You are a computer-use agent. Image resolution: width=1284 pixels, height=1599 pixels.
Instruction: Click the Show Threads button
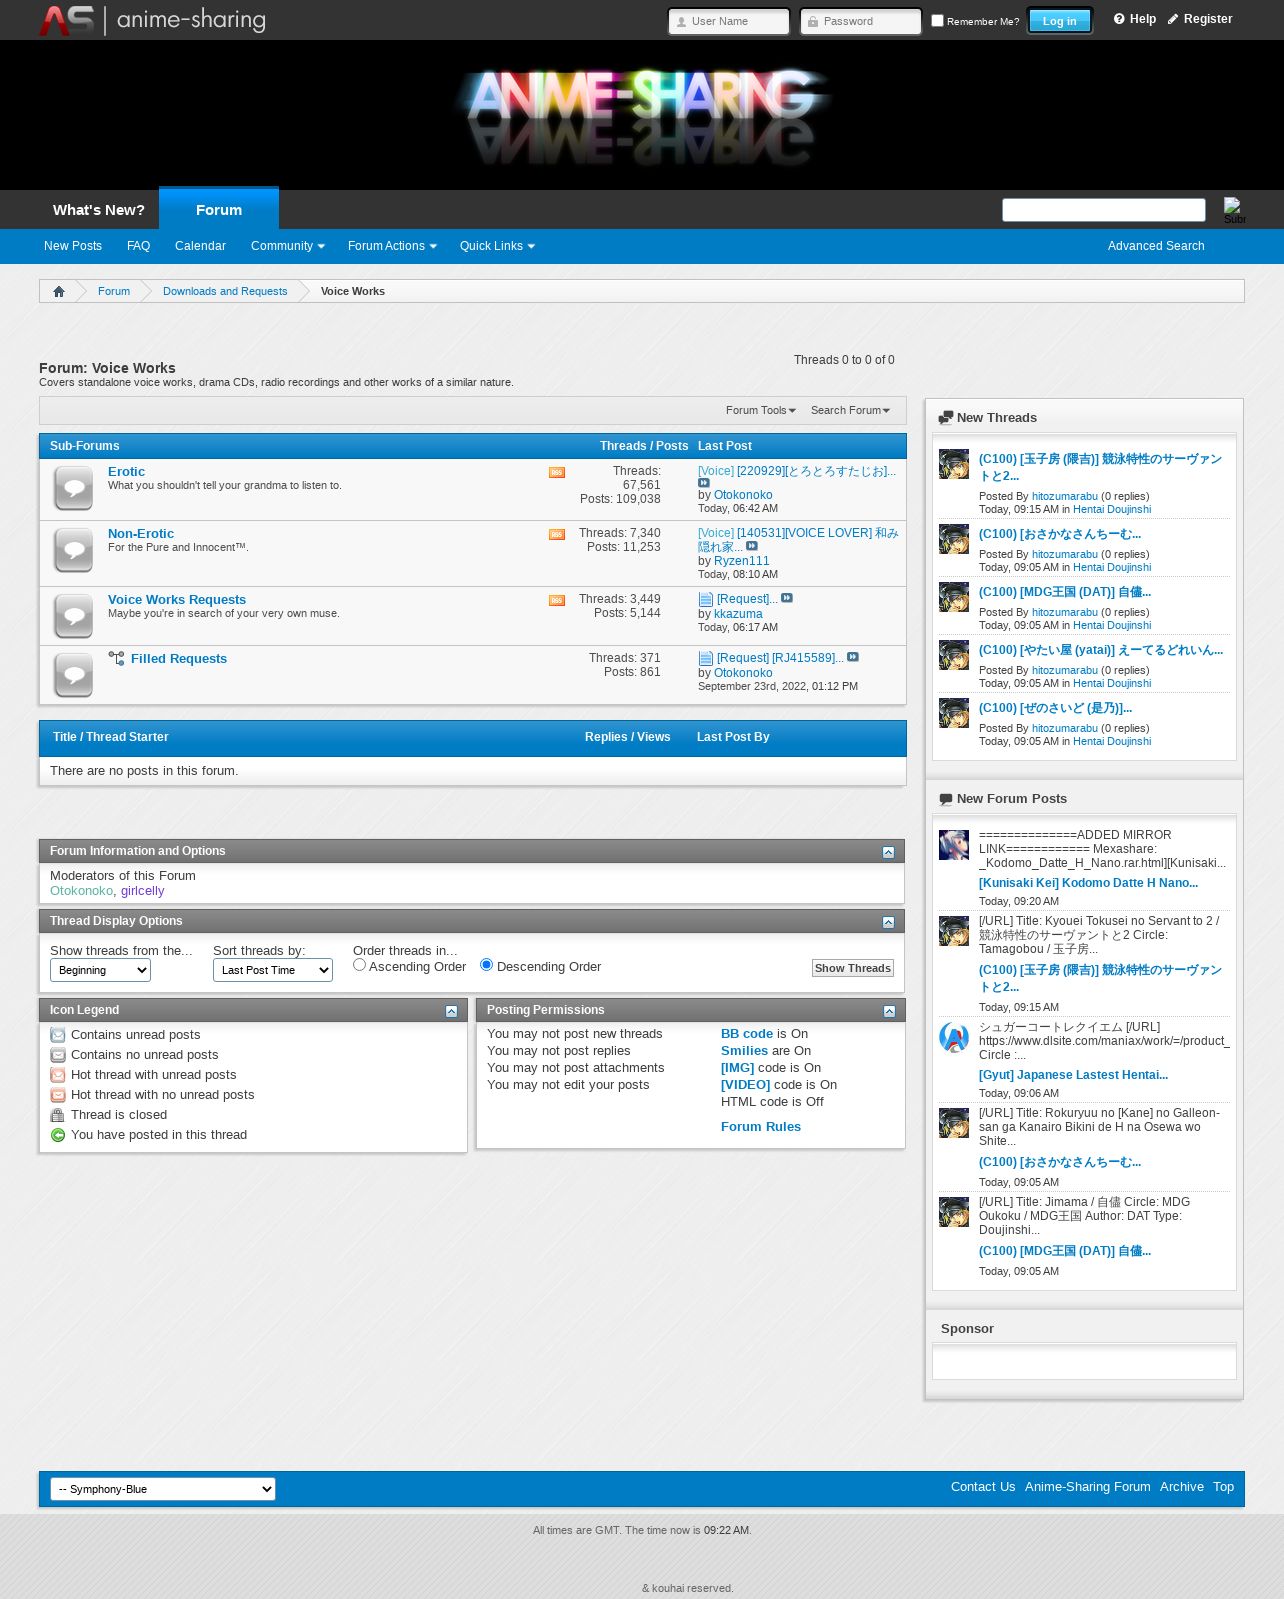pyautogui.click(x=852, y=968)
